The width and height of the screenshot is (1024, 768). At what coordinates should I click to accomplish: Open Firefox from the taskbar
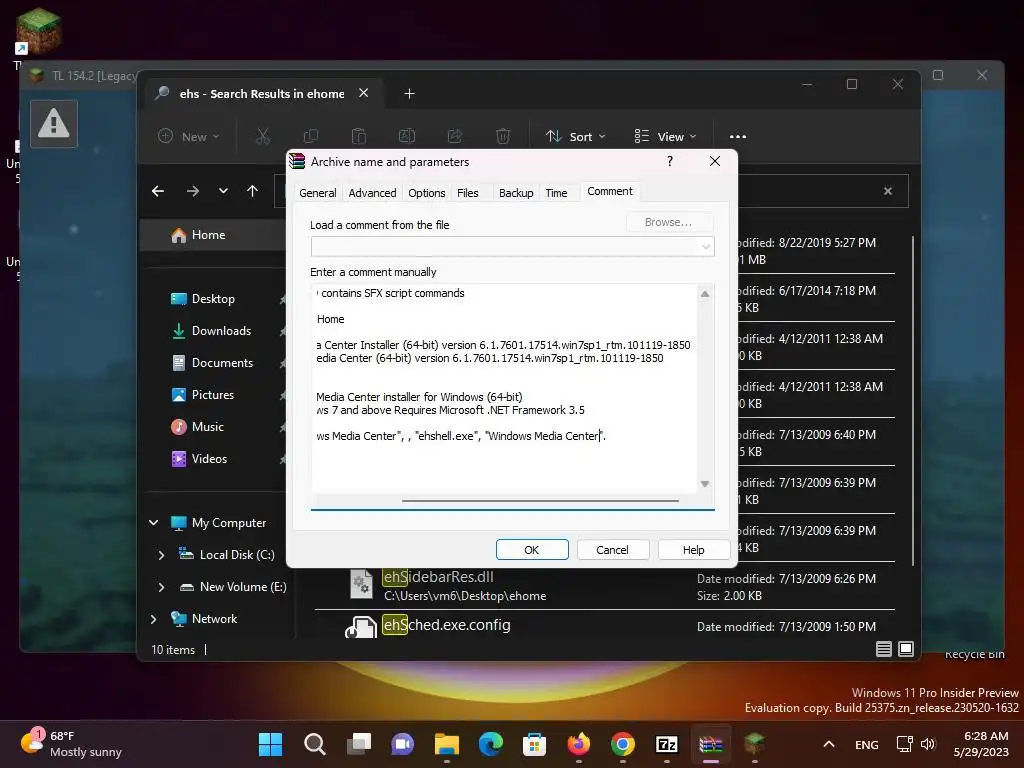tap(579, 744)
